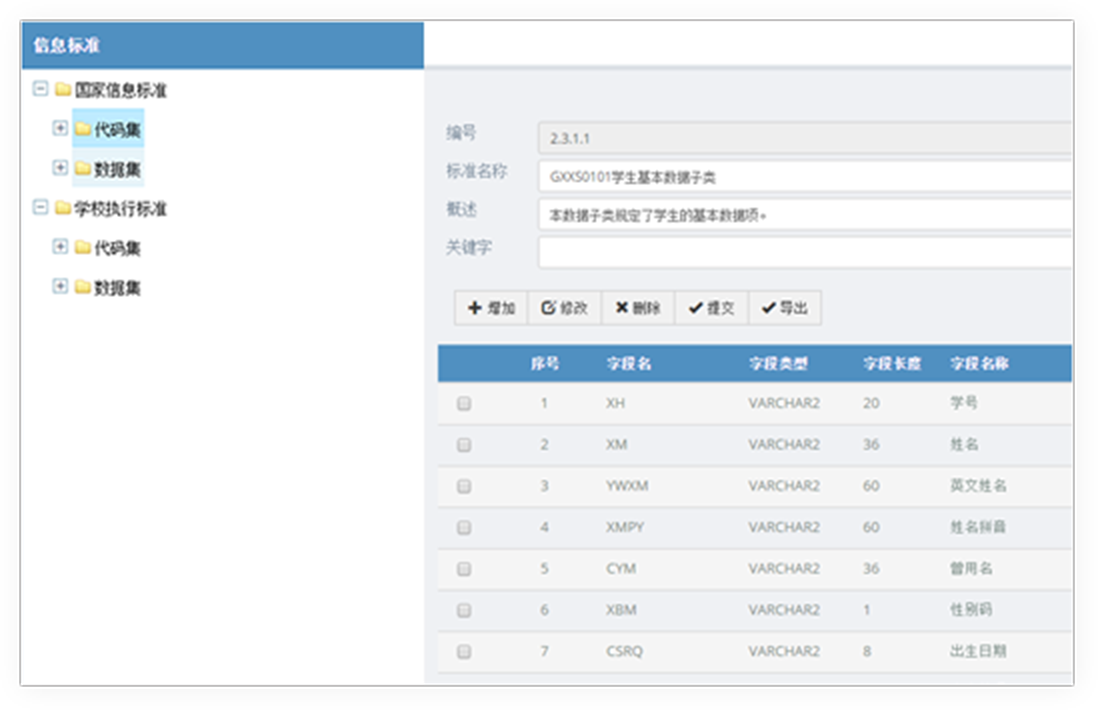The height and width of the screenshot is (710, 1098).
Task: Click folder icon of 国家信息标准
Action: [63, 90]
